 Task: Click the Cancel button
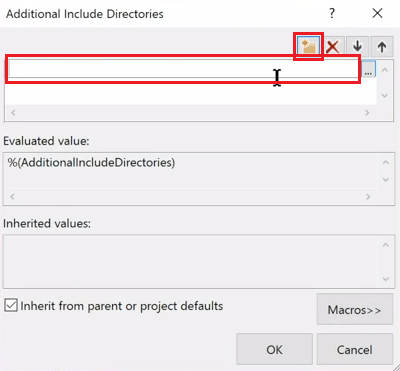(x=355, y=349)
